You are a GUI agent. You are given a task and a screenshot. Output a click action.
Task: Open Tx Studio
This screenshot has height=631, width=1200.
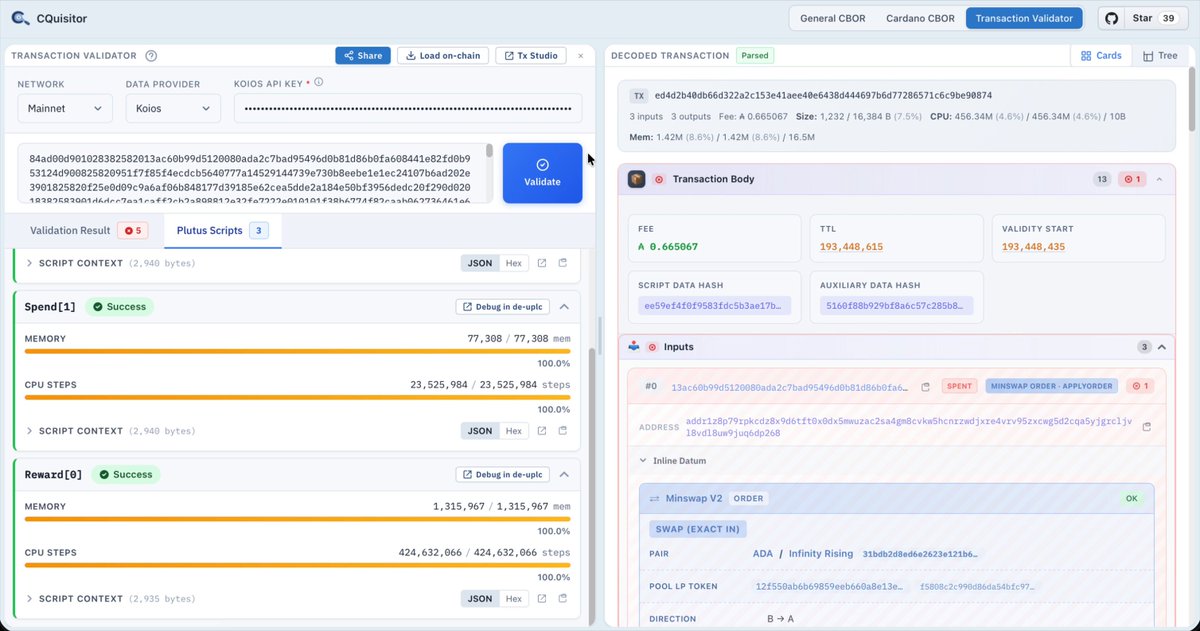tap(531, 56)
